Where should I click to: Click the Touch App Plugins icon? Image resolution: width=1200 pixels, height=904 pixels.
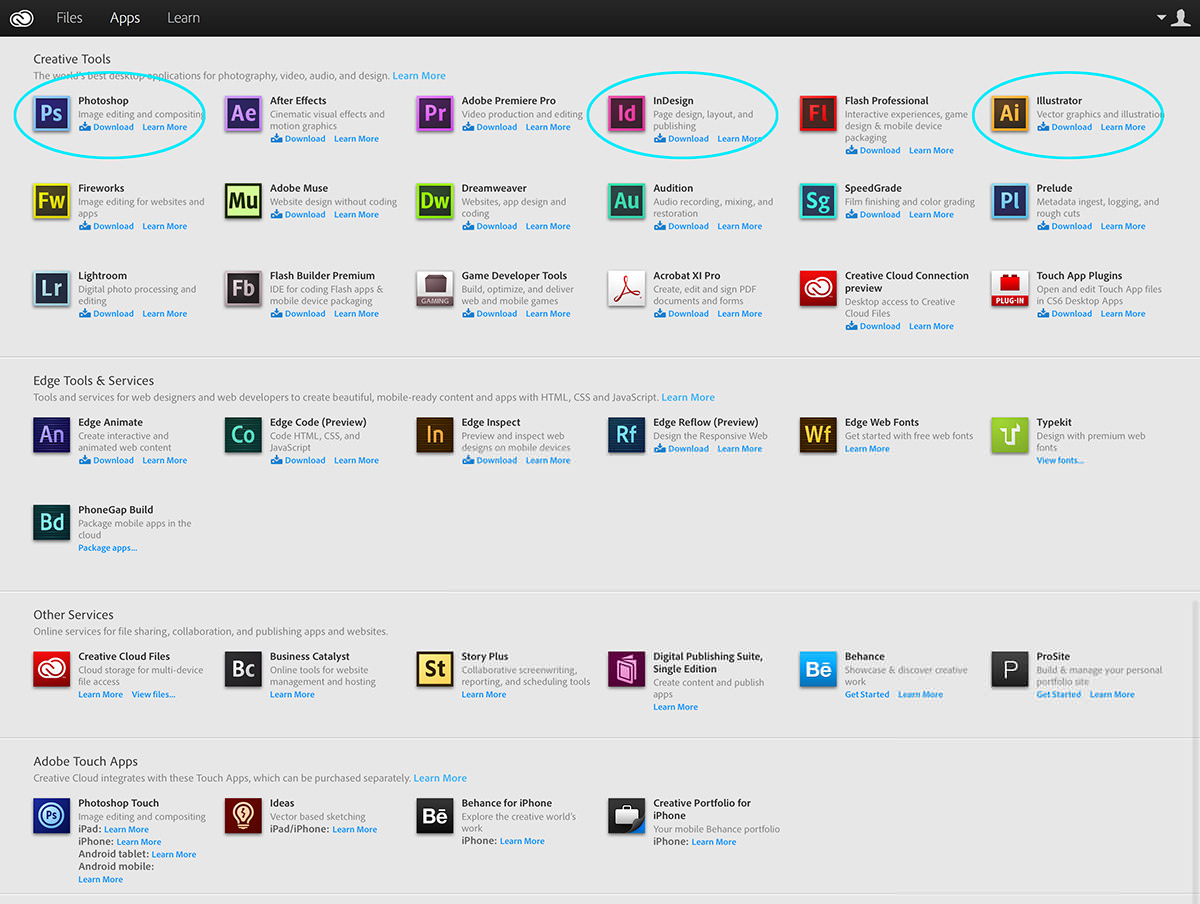pos(1010,289)
